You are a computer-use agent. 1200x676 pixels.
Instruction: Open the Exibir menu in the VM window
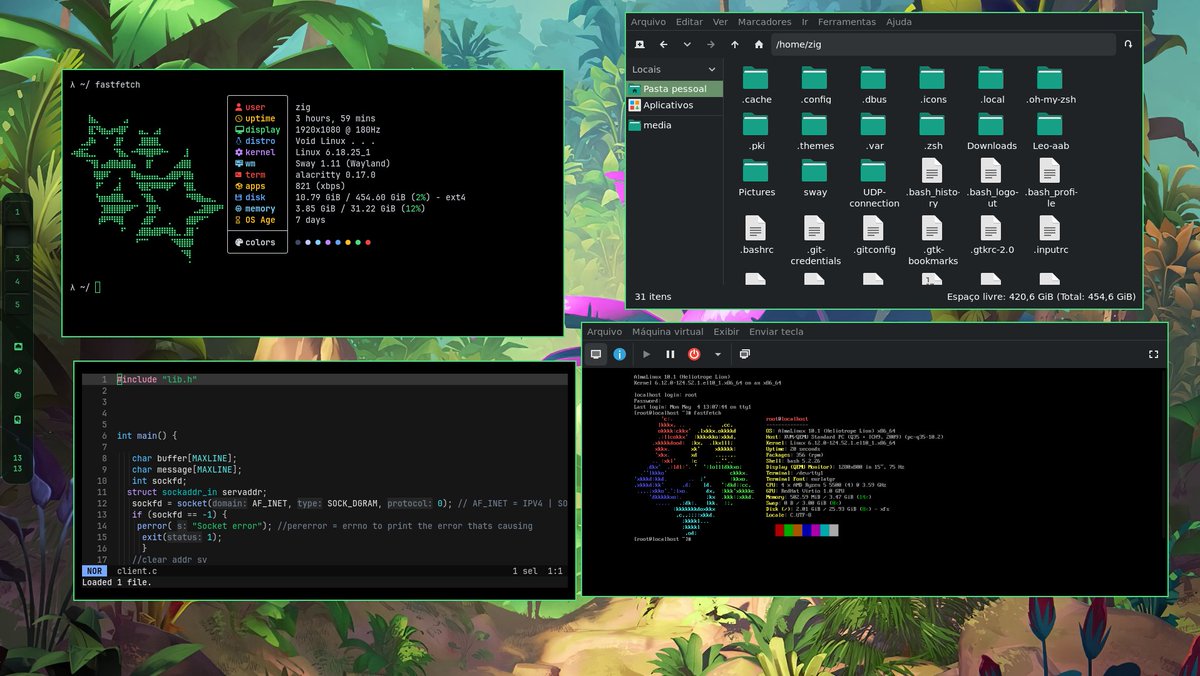click(726, 332)
